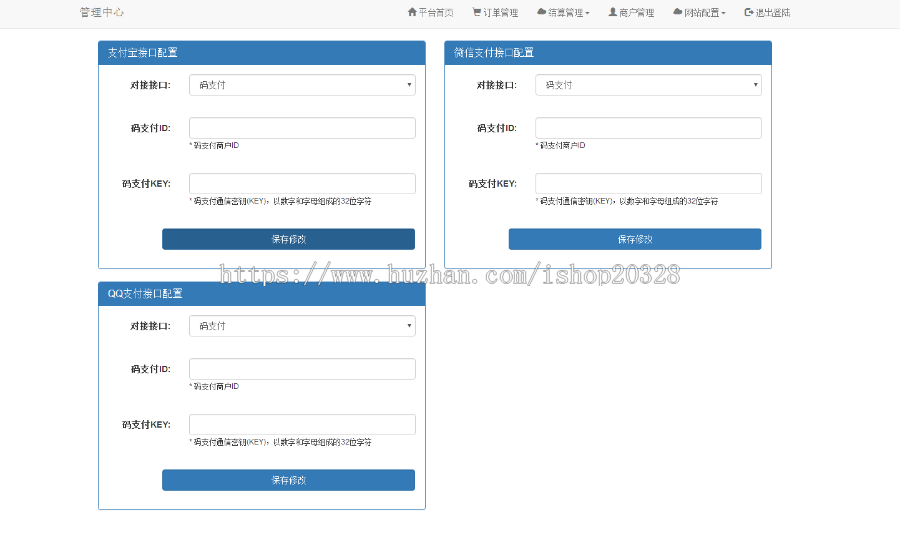Click 码支付商户ID hint in 支付宝 panel
The image size is (900, 545).
[215, 146]
